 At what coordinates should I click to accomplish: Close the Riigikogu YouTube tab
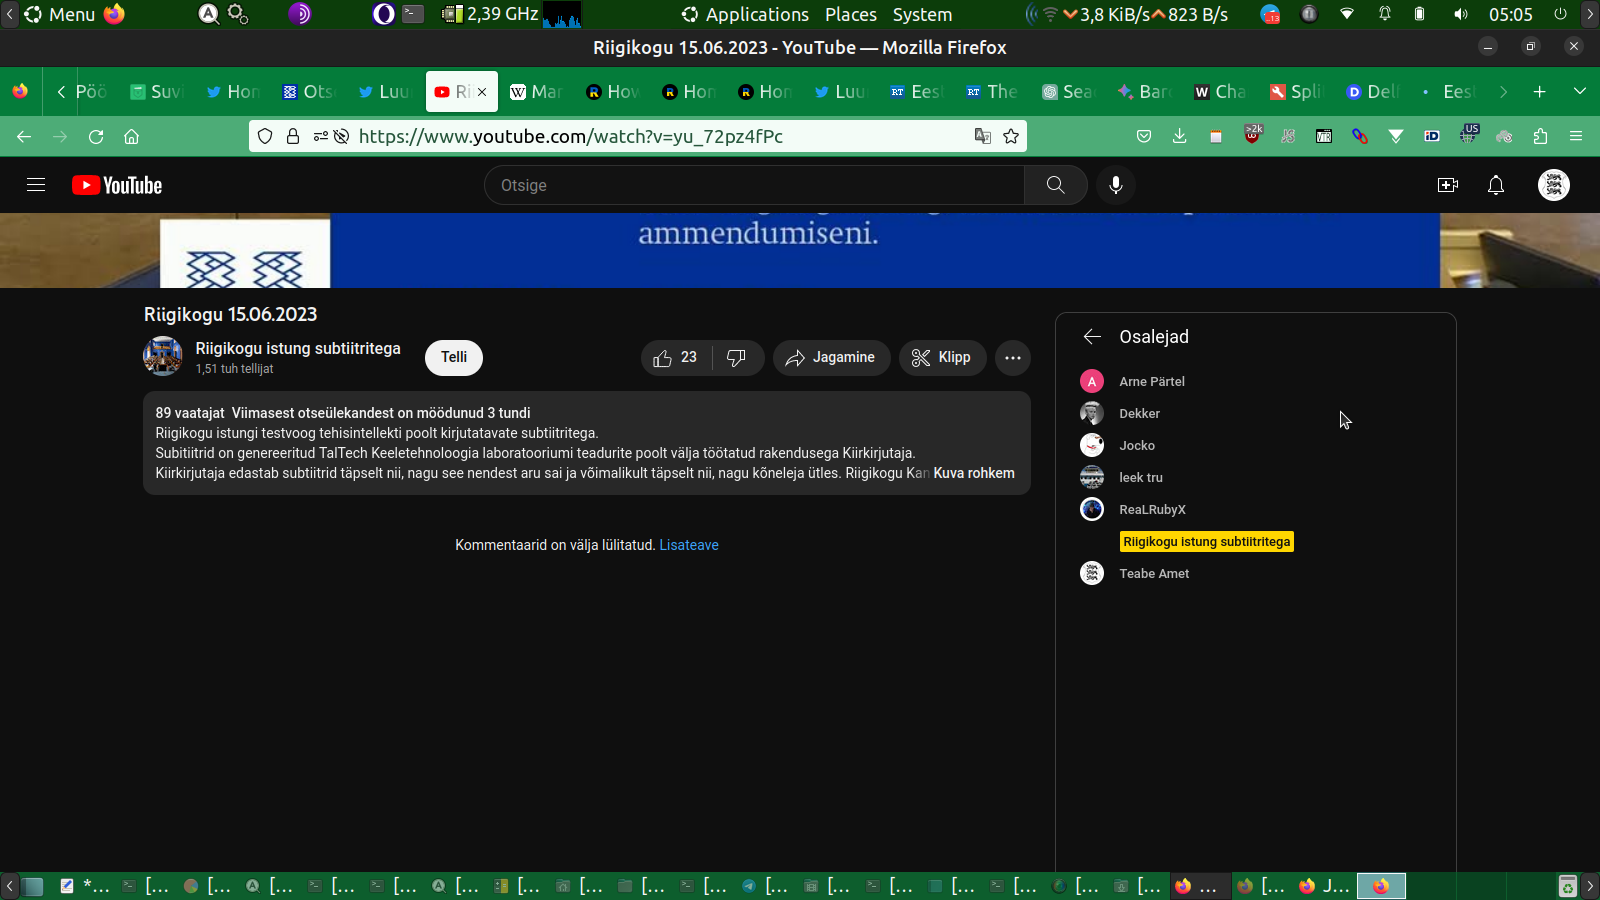[482, 91]
